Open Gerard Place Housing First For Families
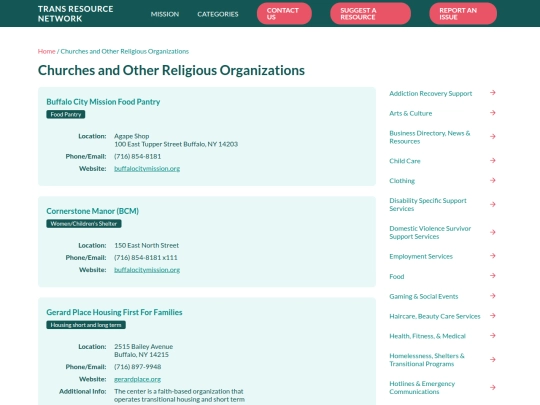 coord(114,312)
